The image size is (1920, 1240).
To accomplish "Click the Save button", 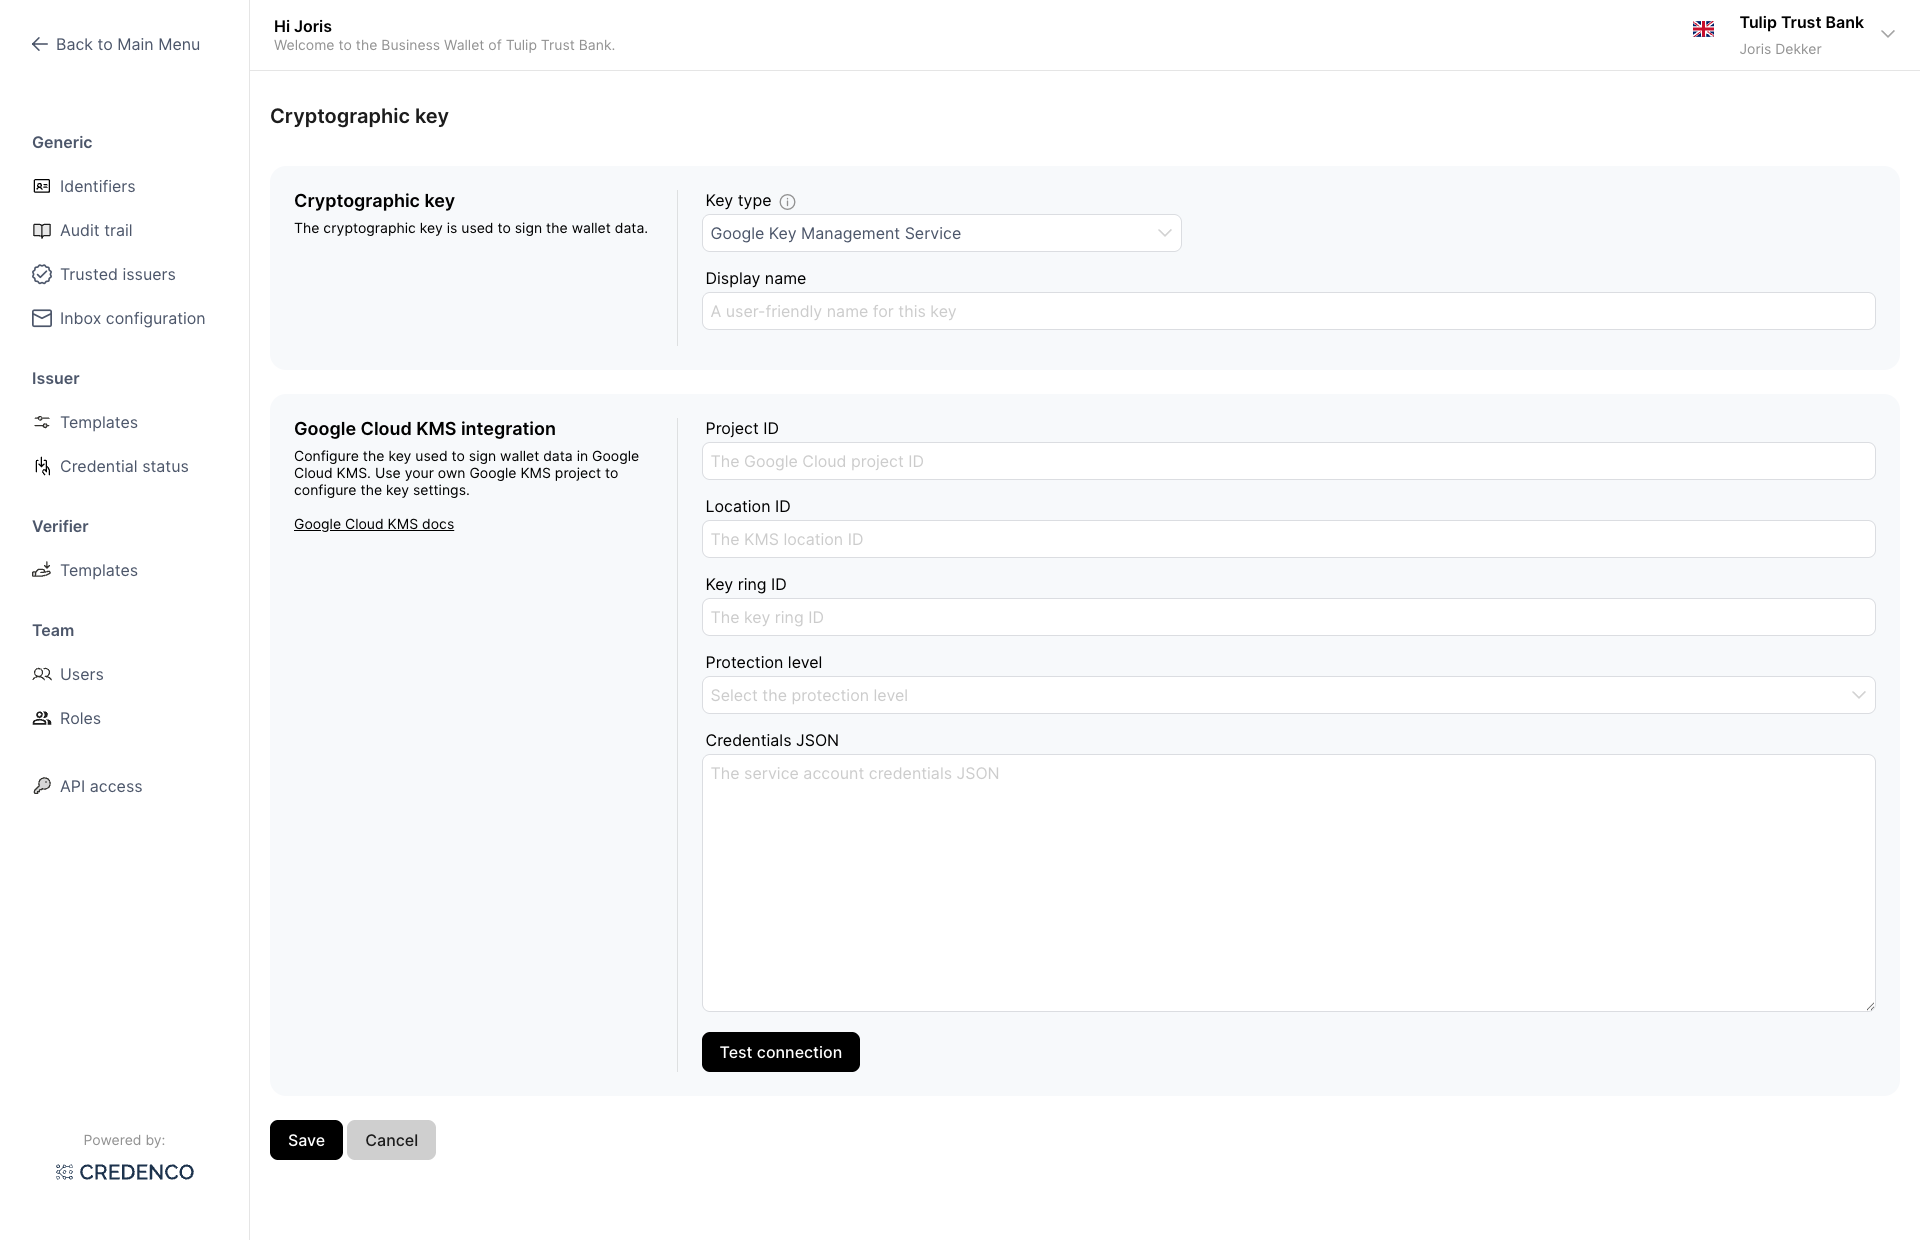I will tap(306, 1140).
